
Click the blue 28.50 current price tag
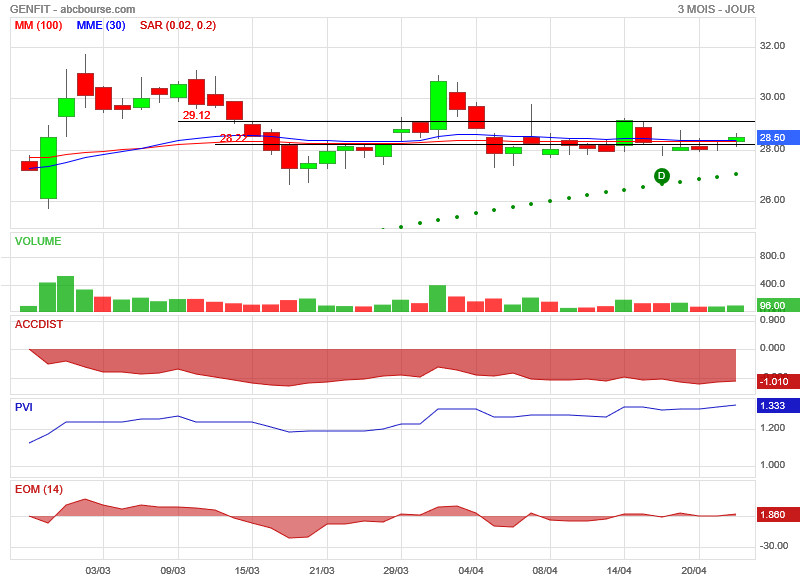777,138
